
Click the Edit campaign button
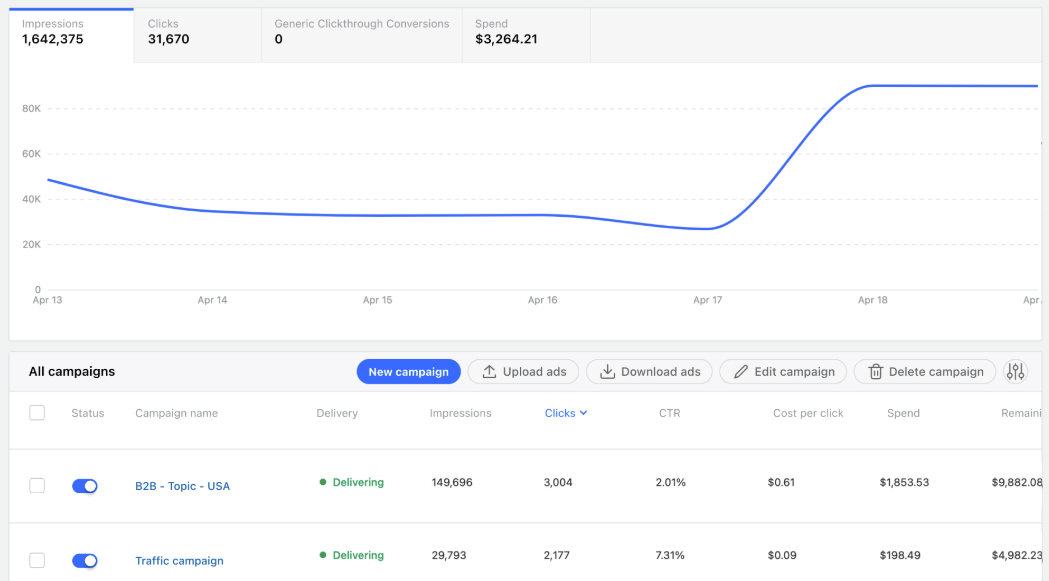coord(783,372)
